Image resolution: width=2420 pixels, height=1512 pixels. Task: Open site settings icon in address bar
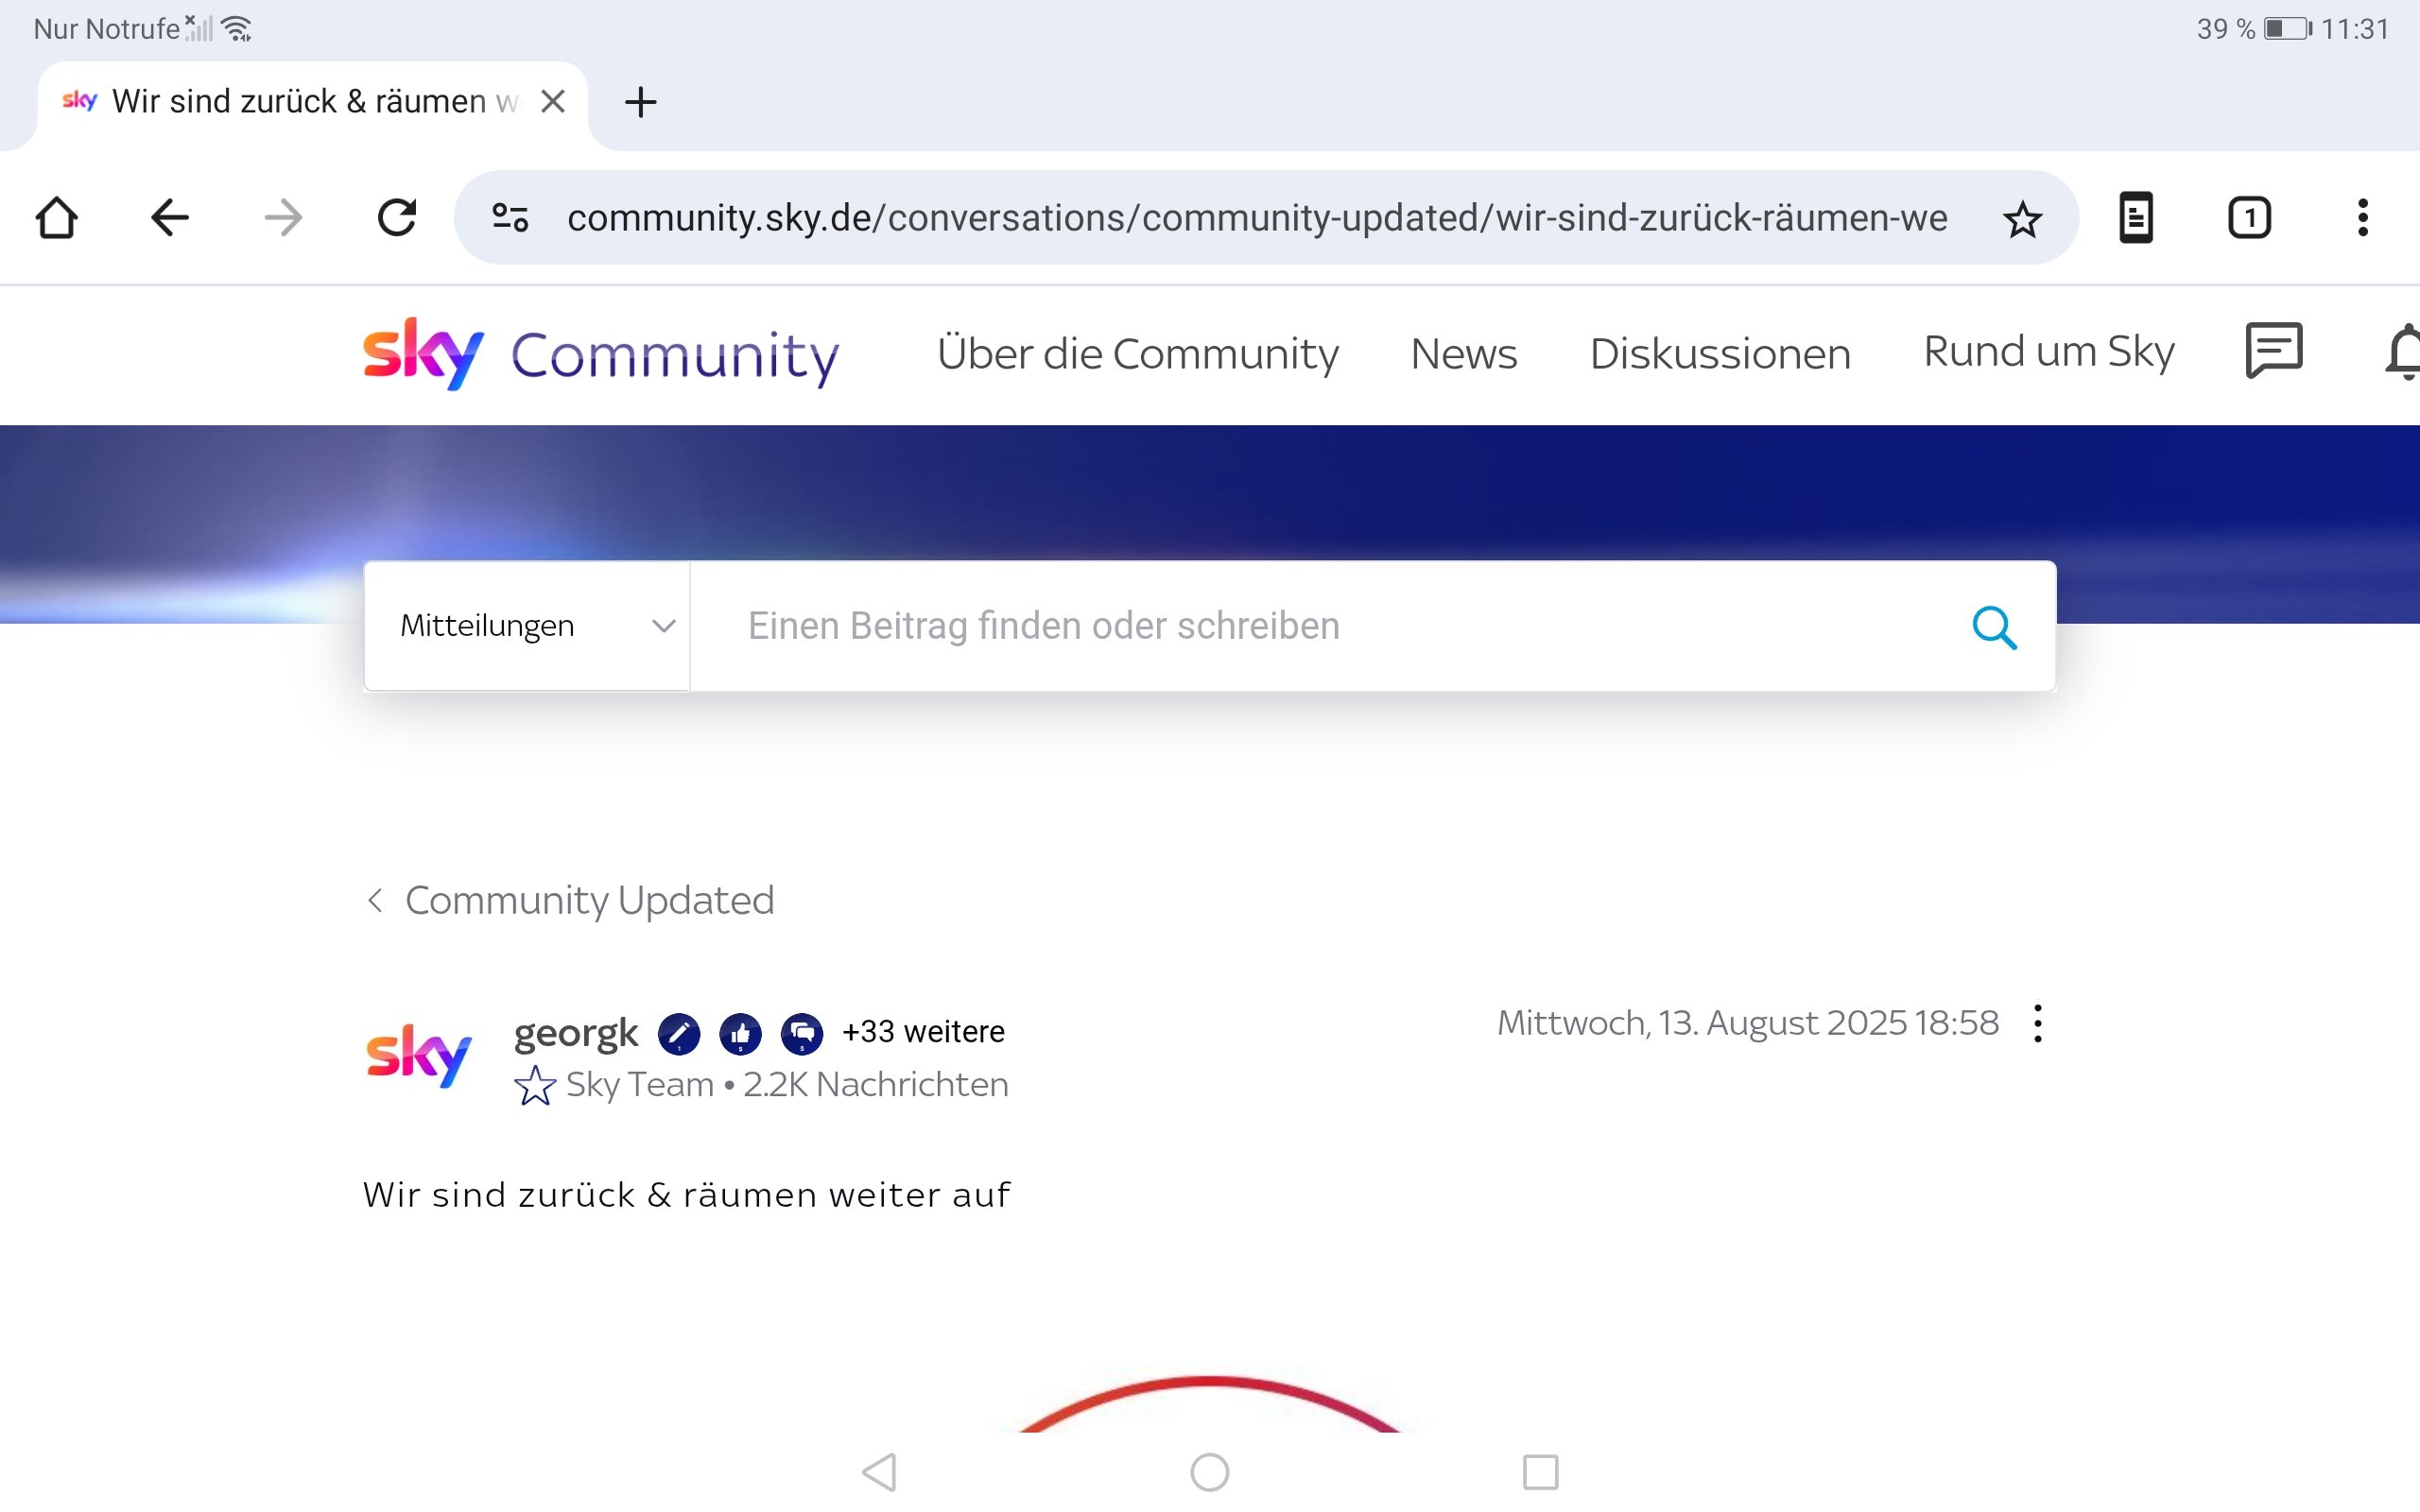(510, 217)
